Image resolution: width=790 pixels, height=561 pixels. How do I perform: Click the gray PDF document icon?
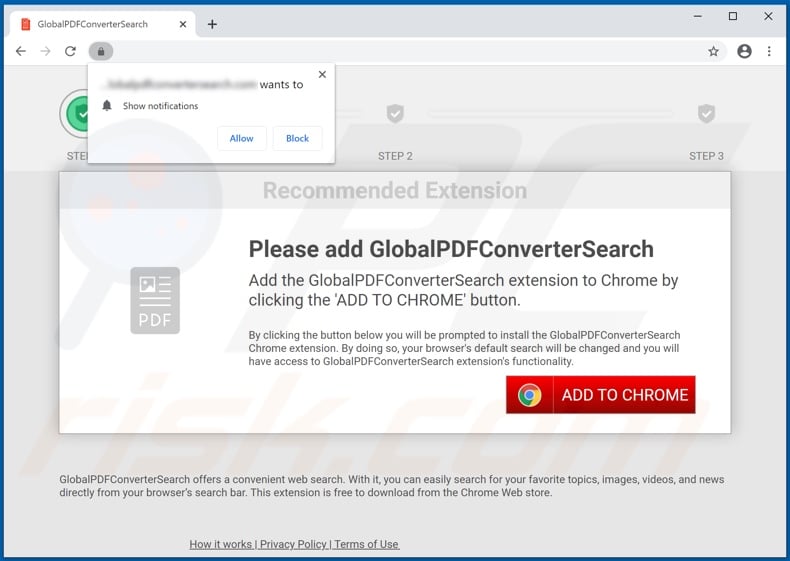pyautogui.click(x=155, y=300)
